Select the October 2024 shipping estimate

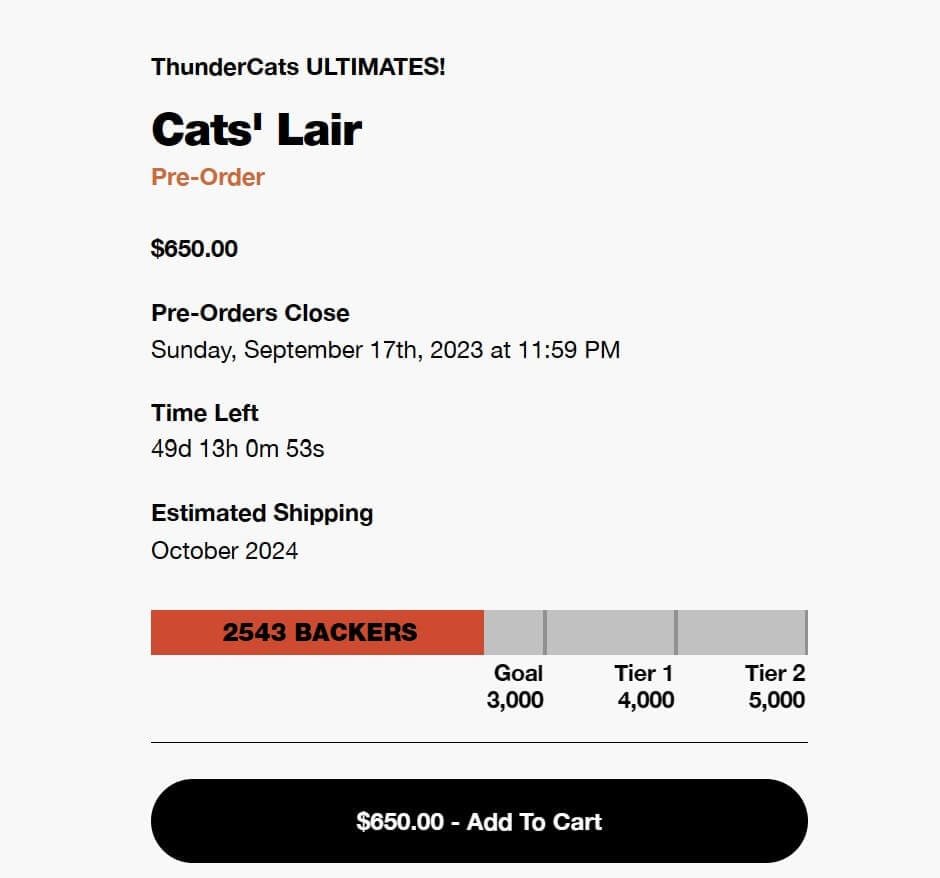(x=225, y=550)
